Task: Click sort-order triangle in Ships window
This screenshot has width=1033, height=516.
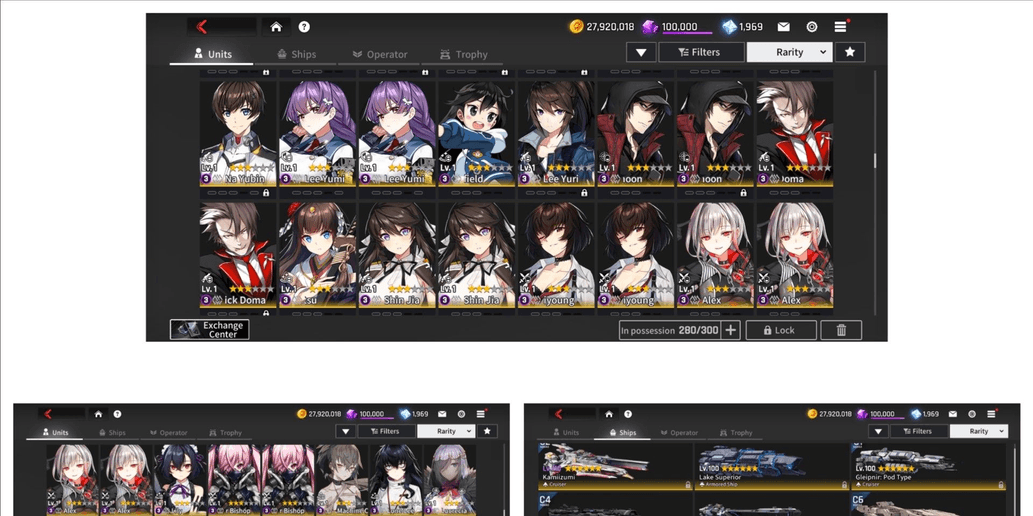Action: click(878, 431)
